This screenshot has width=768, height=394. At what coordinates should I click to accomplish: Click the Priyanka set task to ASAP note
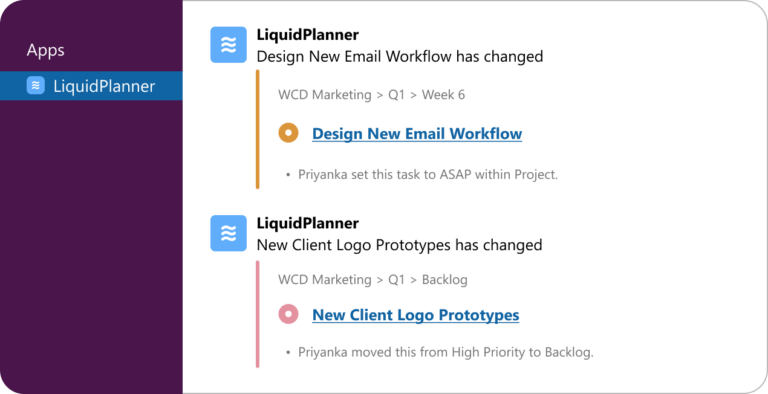(428, 174)
